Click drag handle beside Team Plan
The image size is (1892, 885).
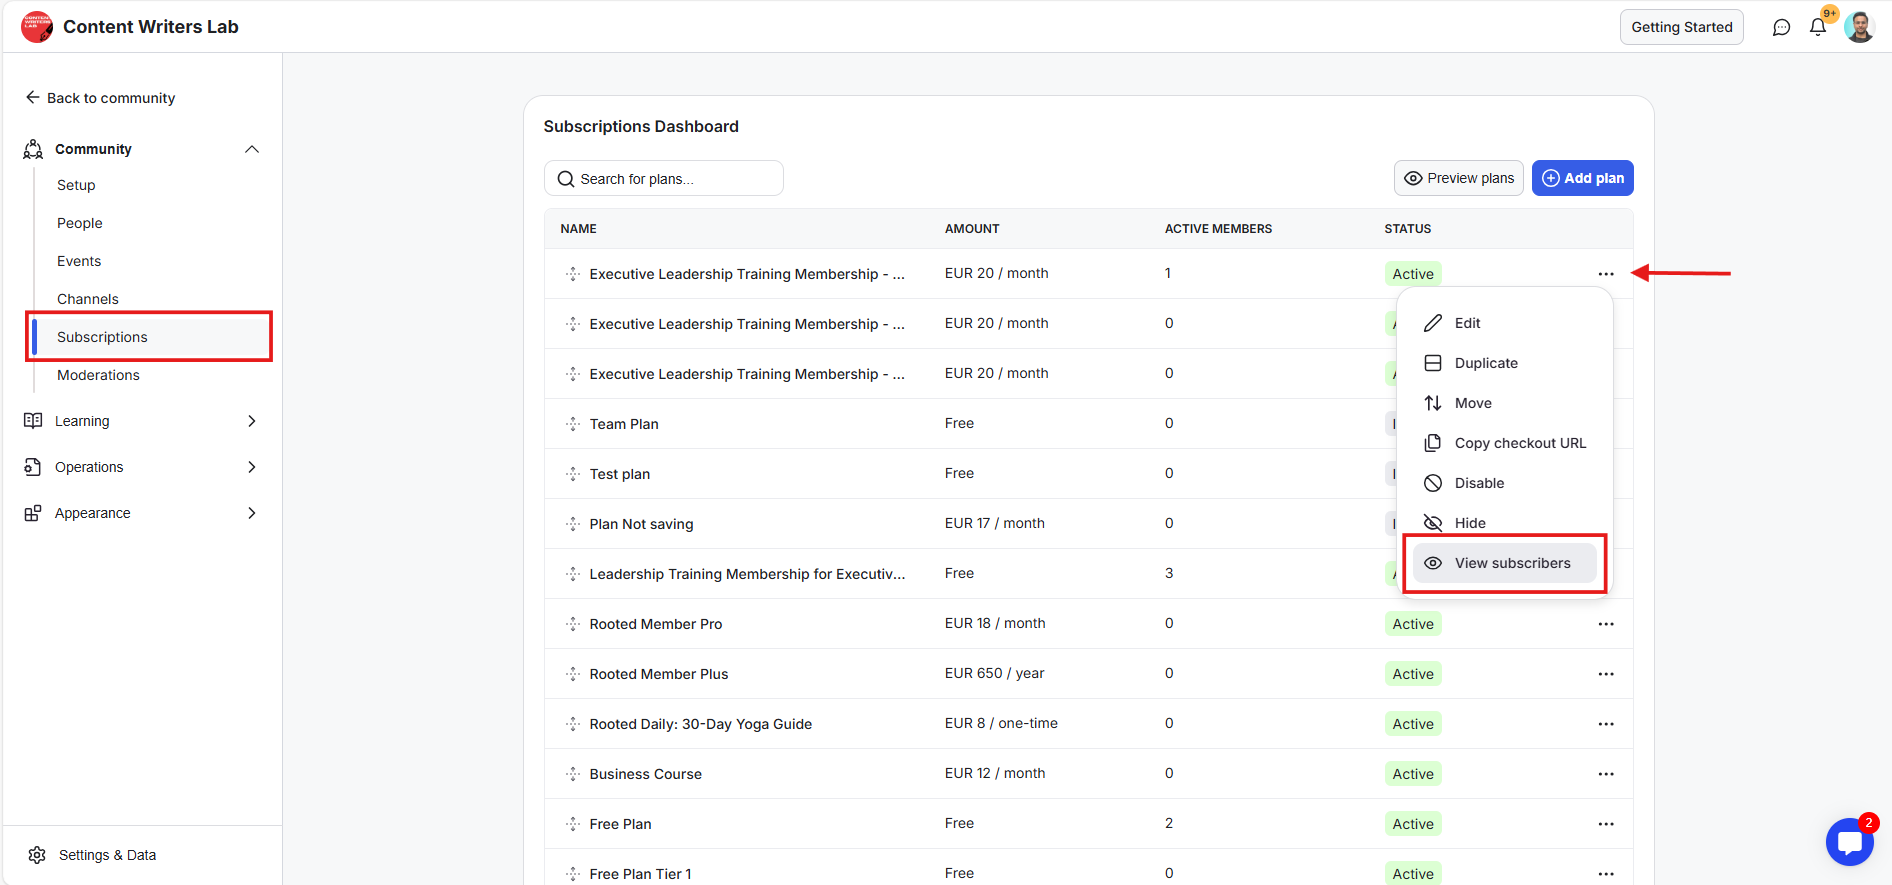pos(573,424)
